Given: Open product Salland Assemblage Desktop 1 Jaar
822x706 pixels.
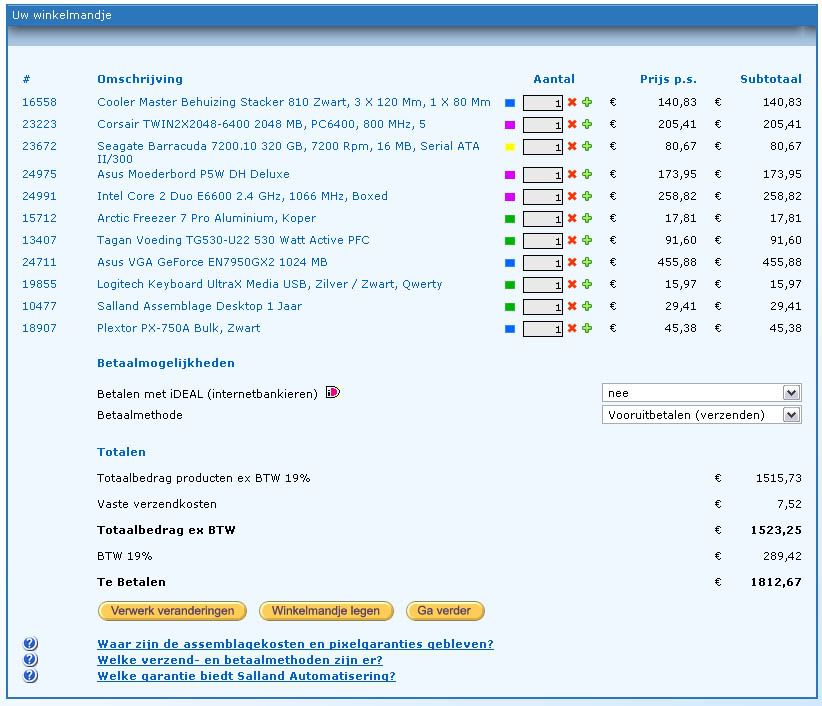Looking at the screenshot, I should point(200,306).
